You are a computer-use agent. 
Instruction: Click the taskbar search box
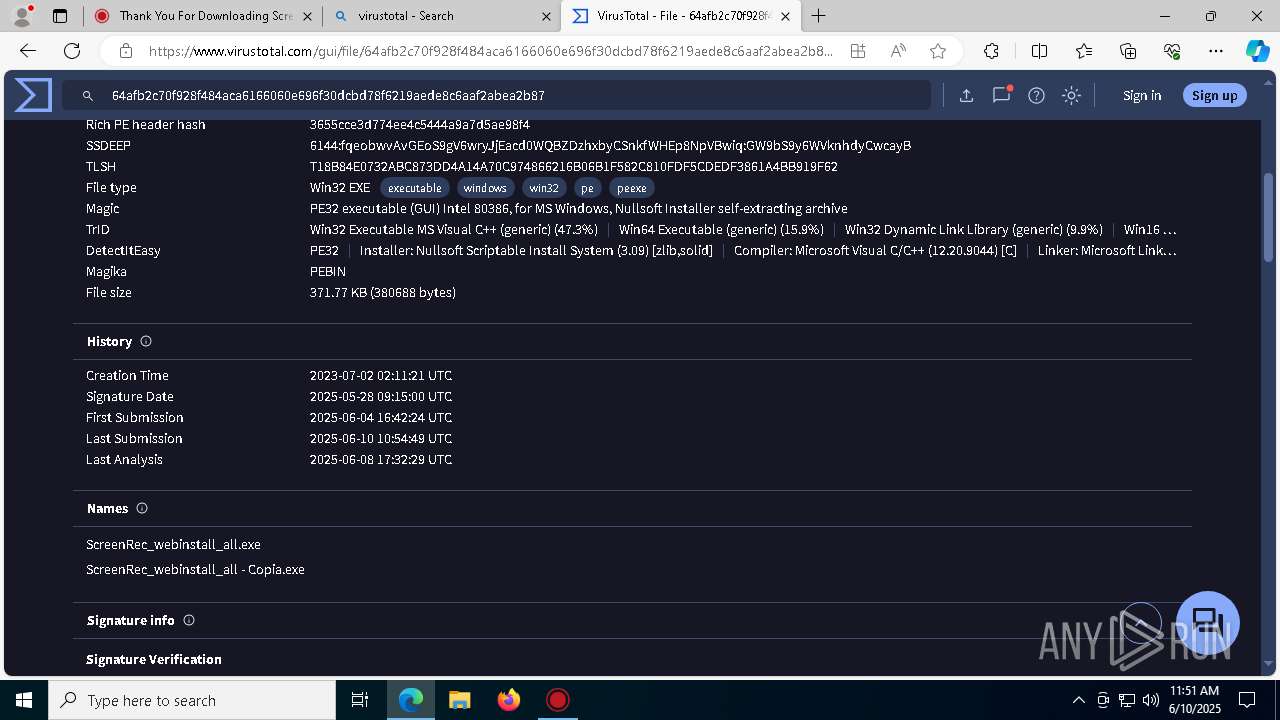click(192, 700)
